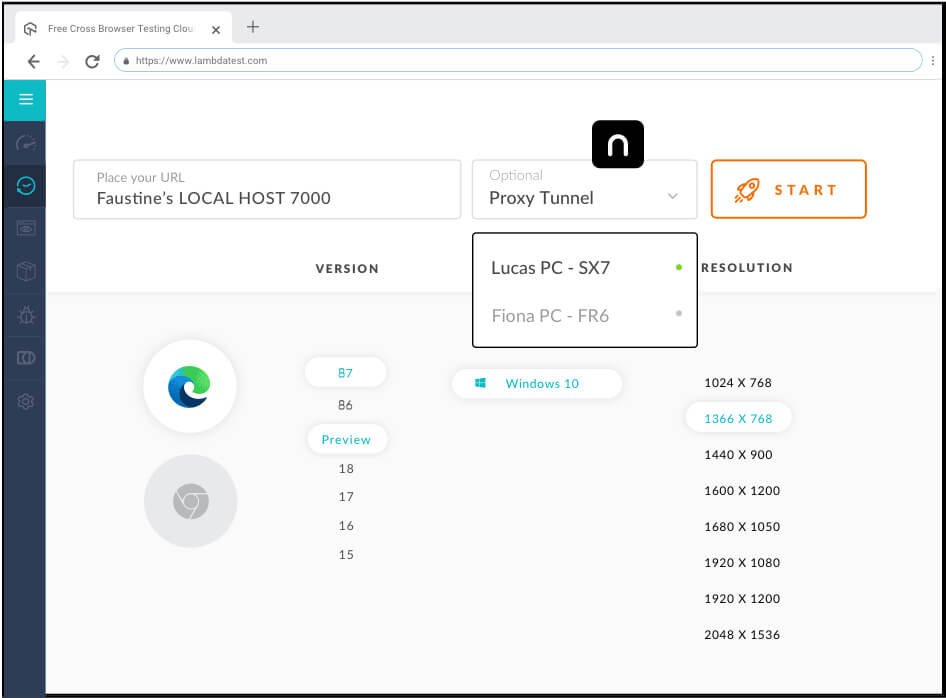The width and height of the screenshot is (946, 698).
Task: Select the bug tracker icon in sidebar
Action: pos(24,315)
